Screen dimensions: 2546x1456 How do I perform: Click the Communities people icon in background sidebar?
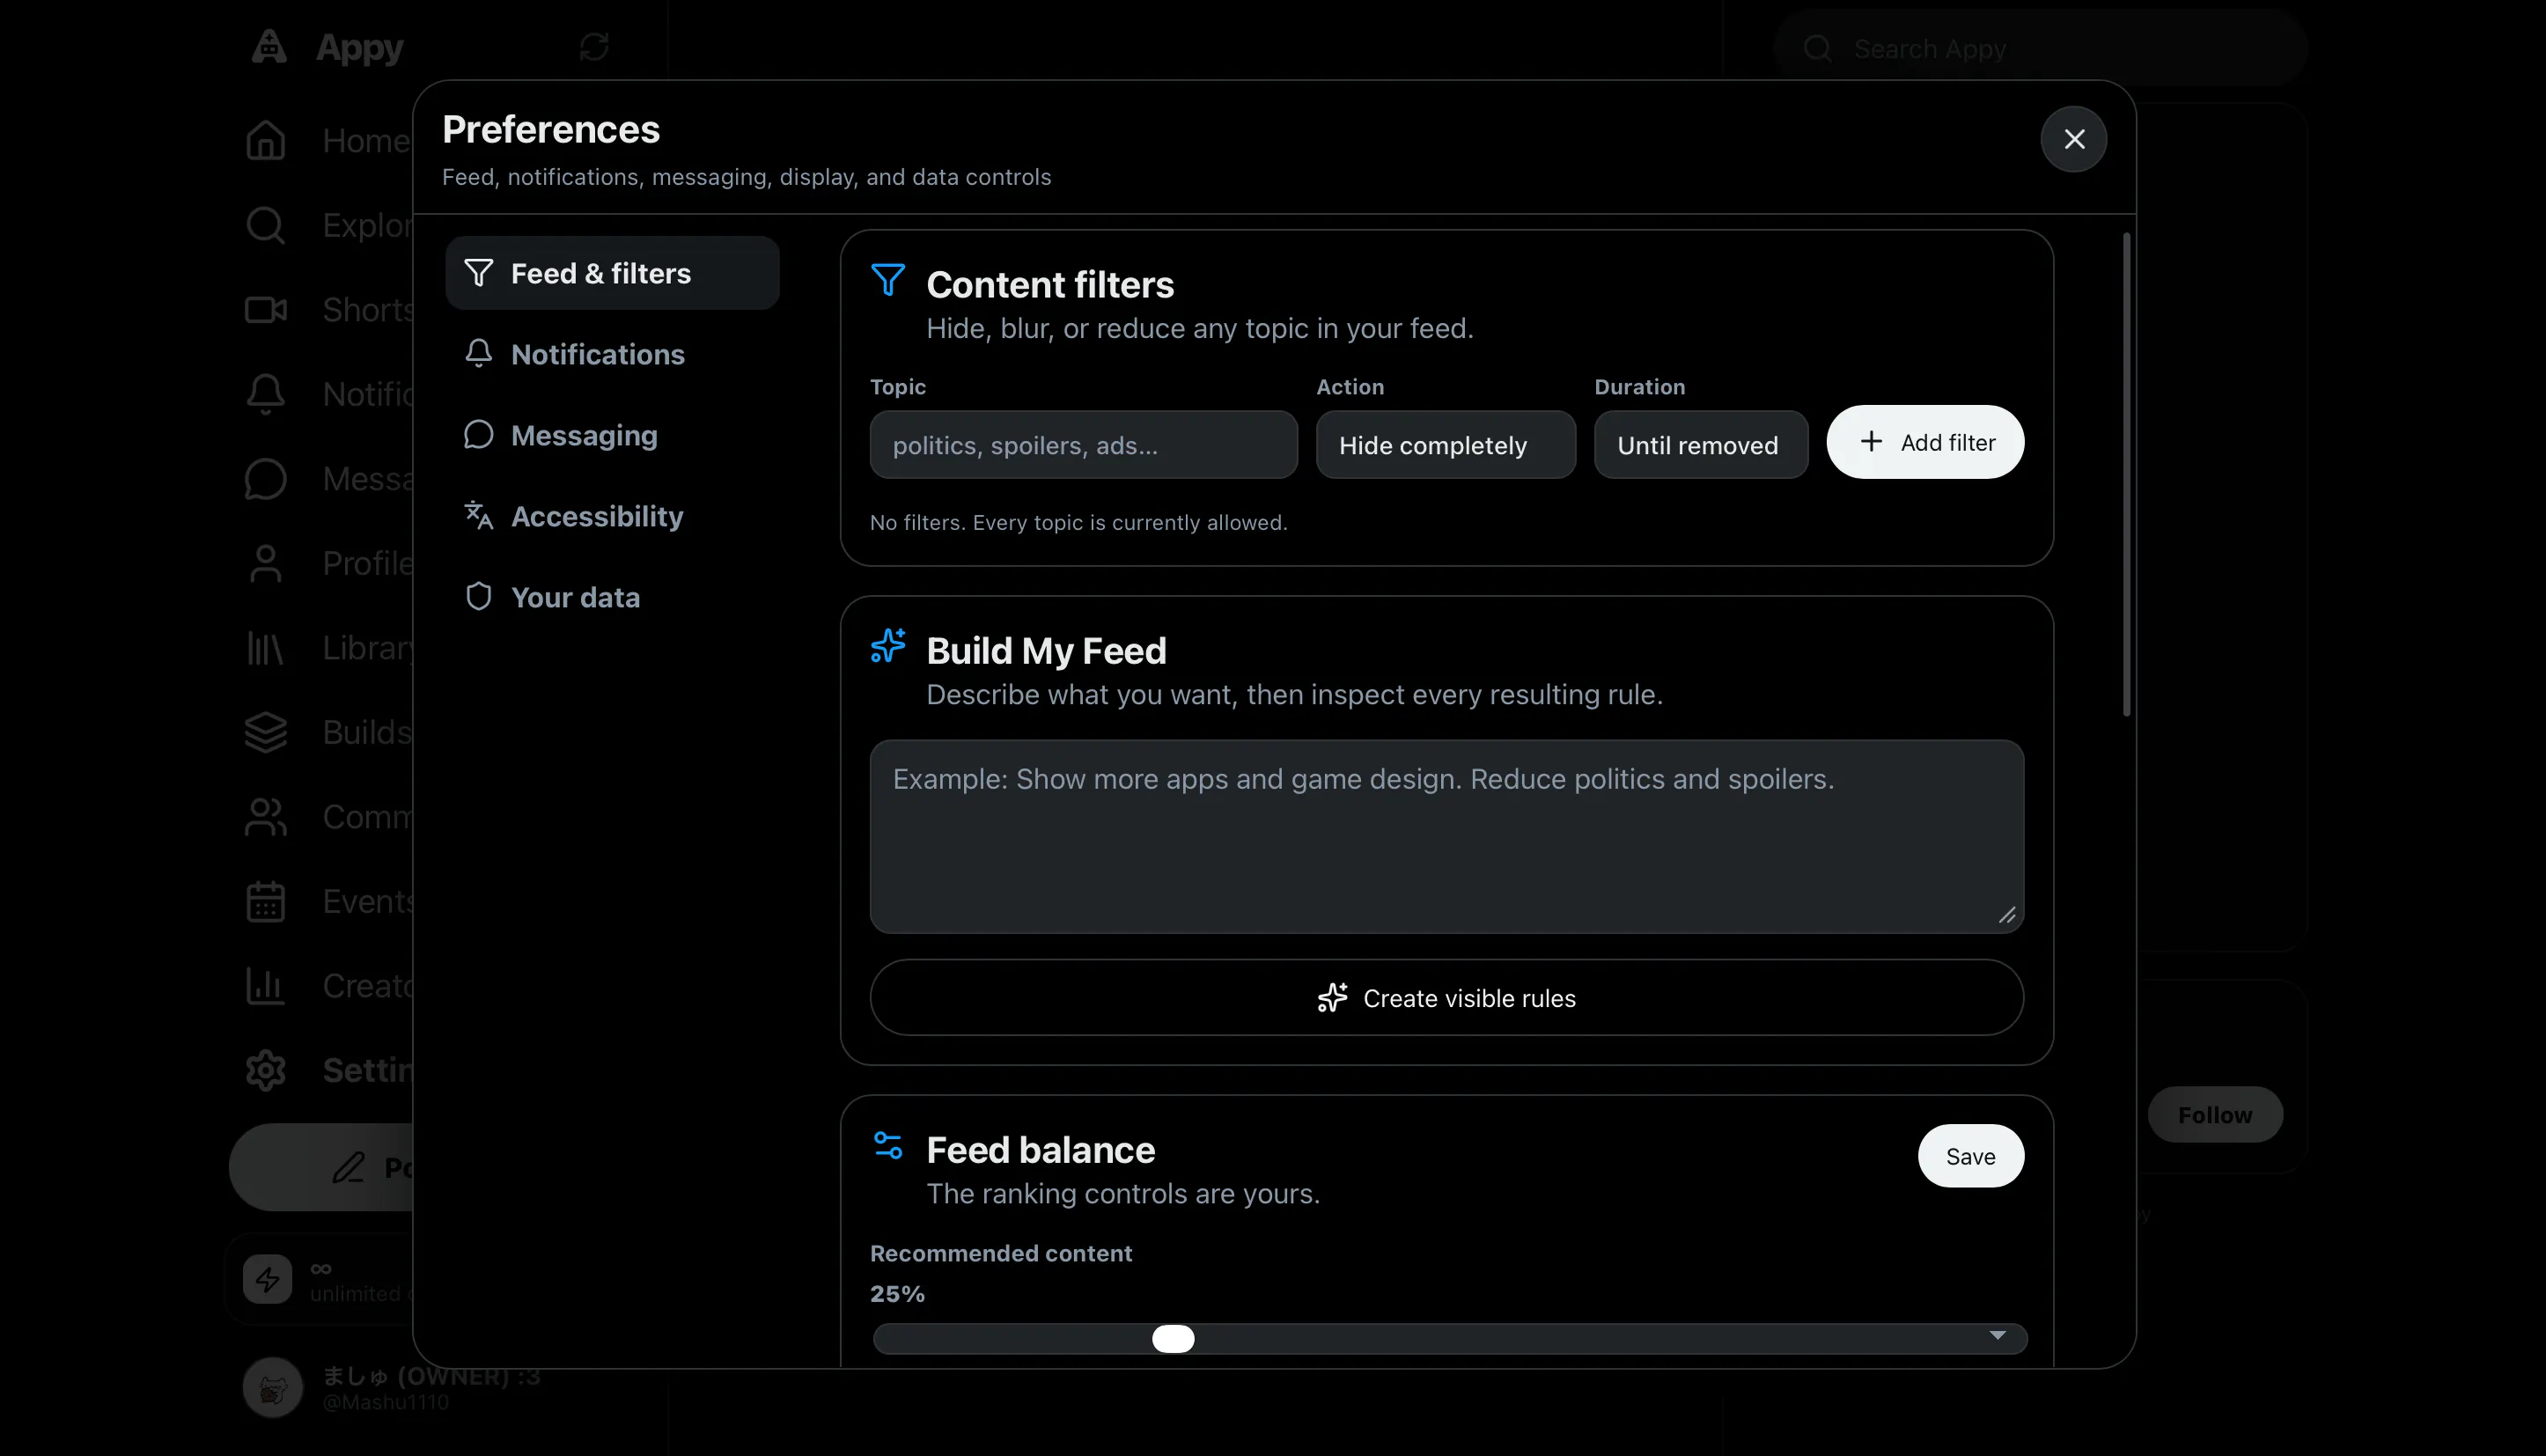(265, 817)
